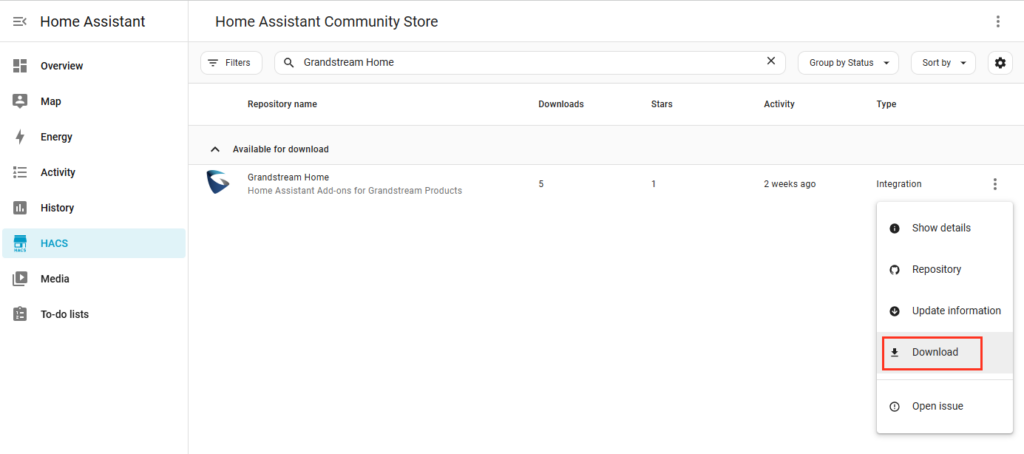Click the HACS store icon
The height and width of the screenshot is (454, 1024).
[x=20, y=243]
